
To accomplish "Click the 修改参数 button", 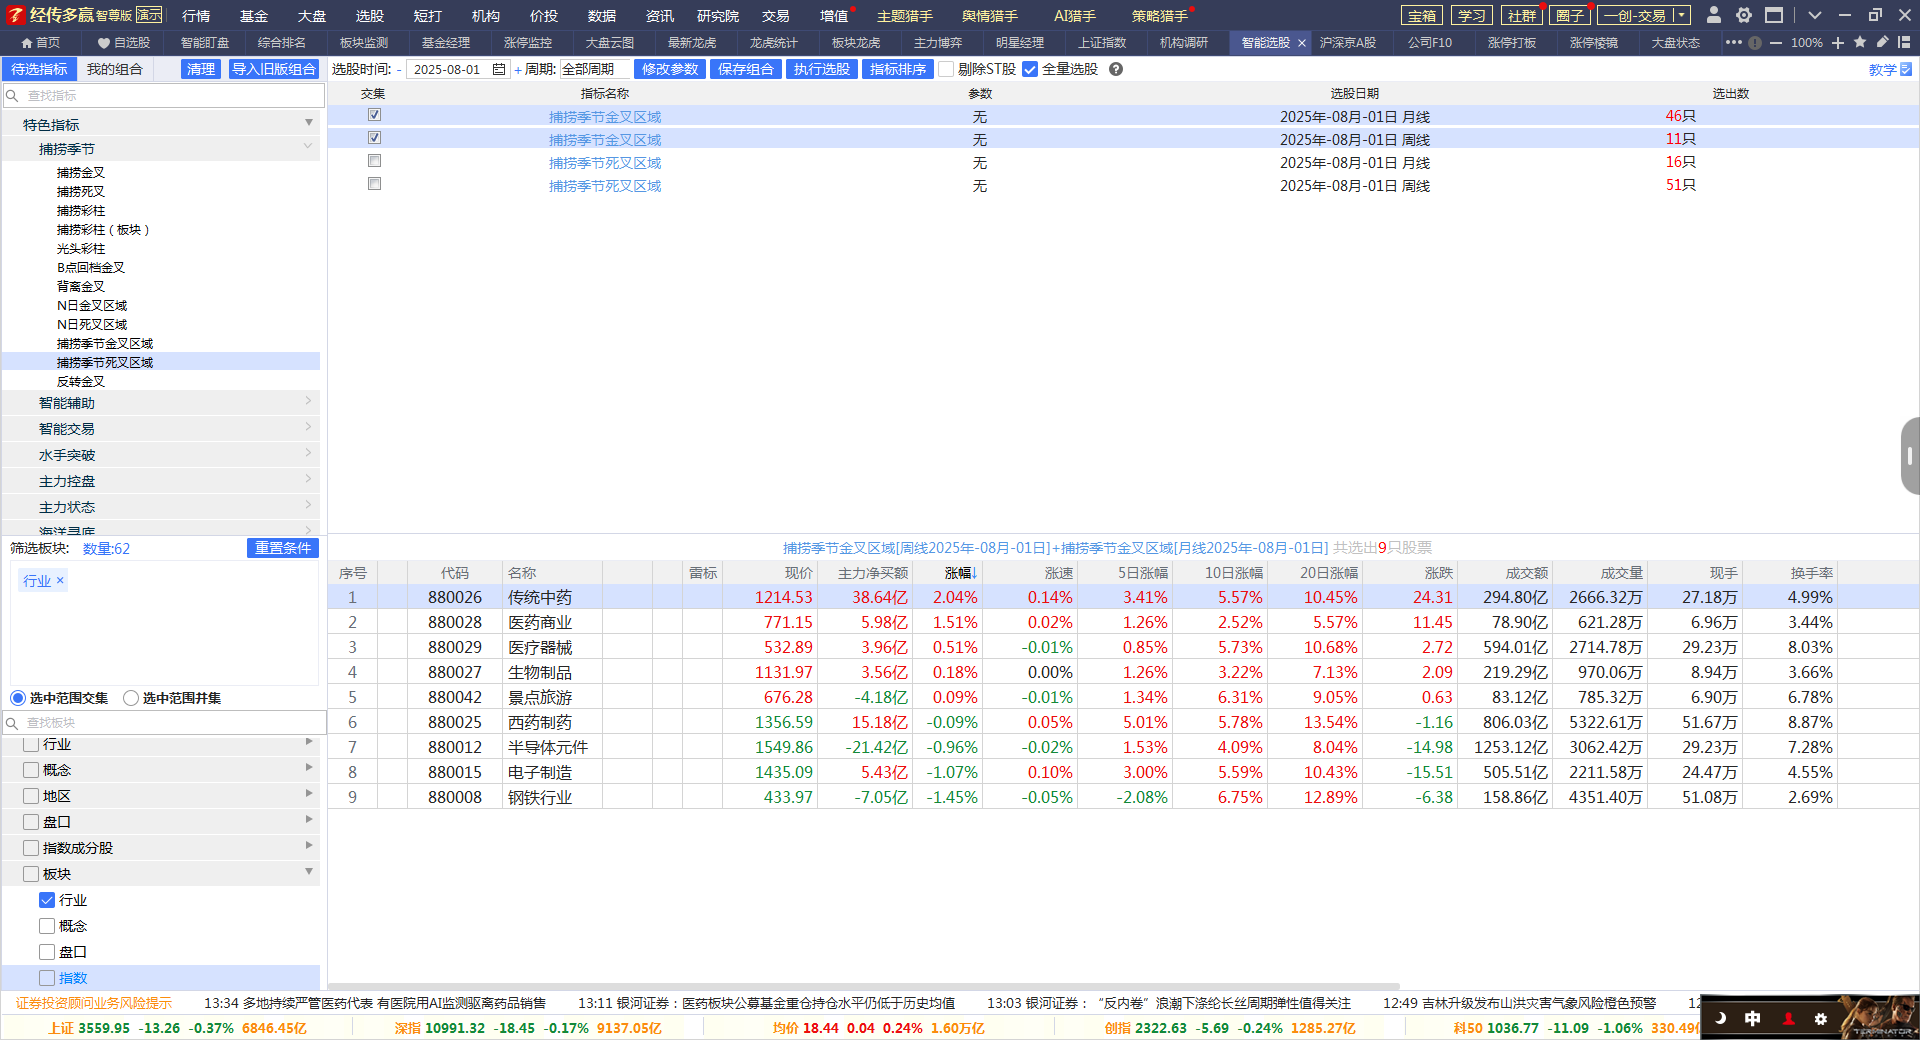I will point(669,69).
